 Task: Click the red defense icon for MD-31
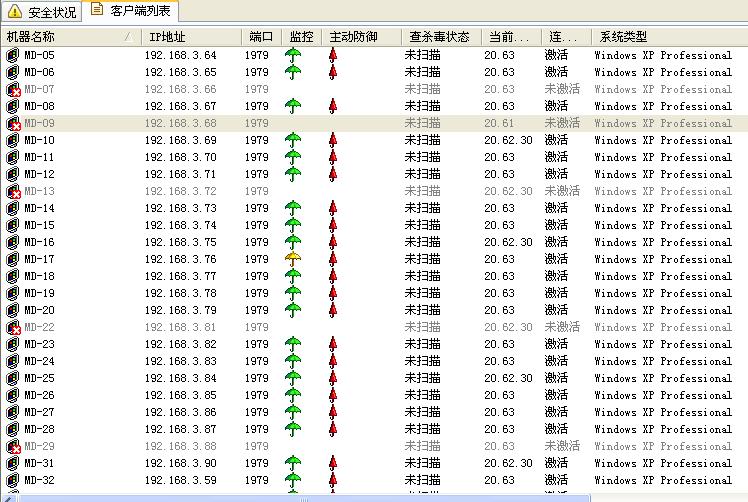click(x=333, y=463)
